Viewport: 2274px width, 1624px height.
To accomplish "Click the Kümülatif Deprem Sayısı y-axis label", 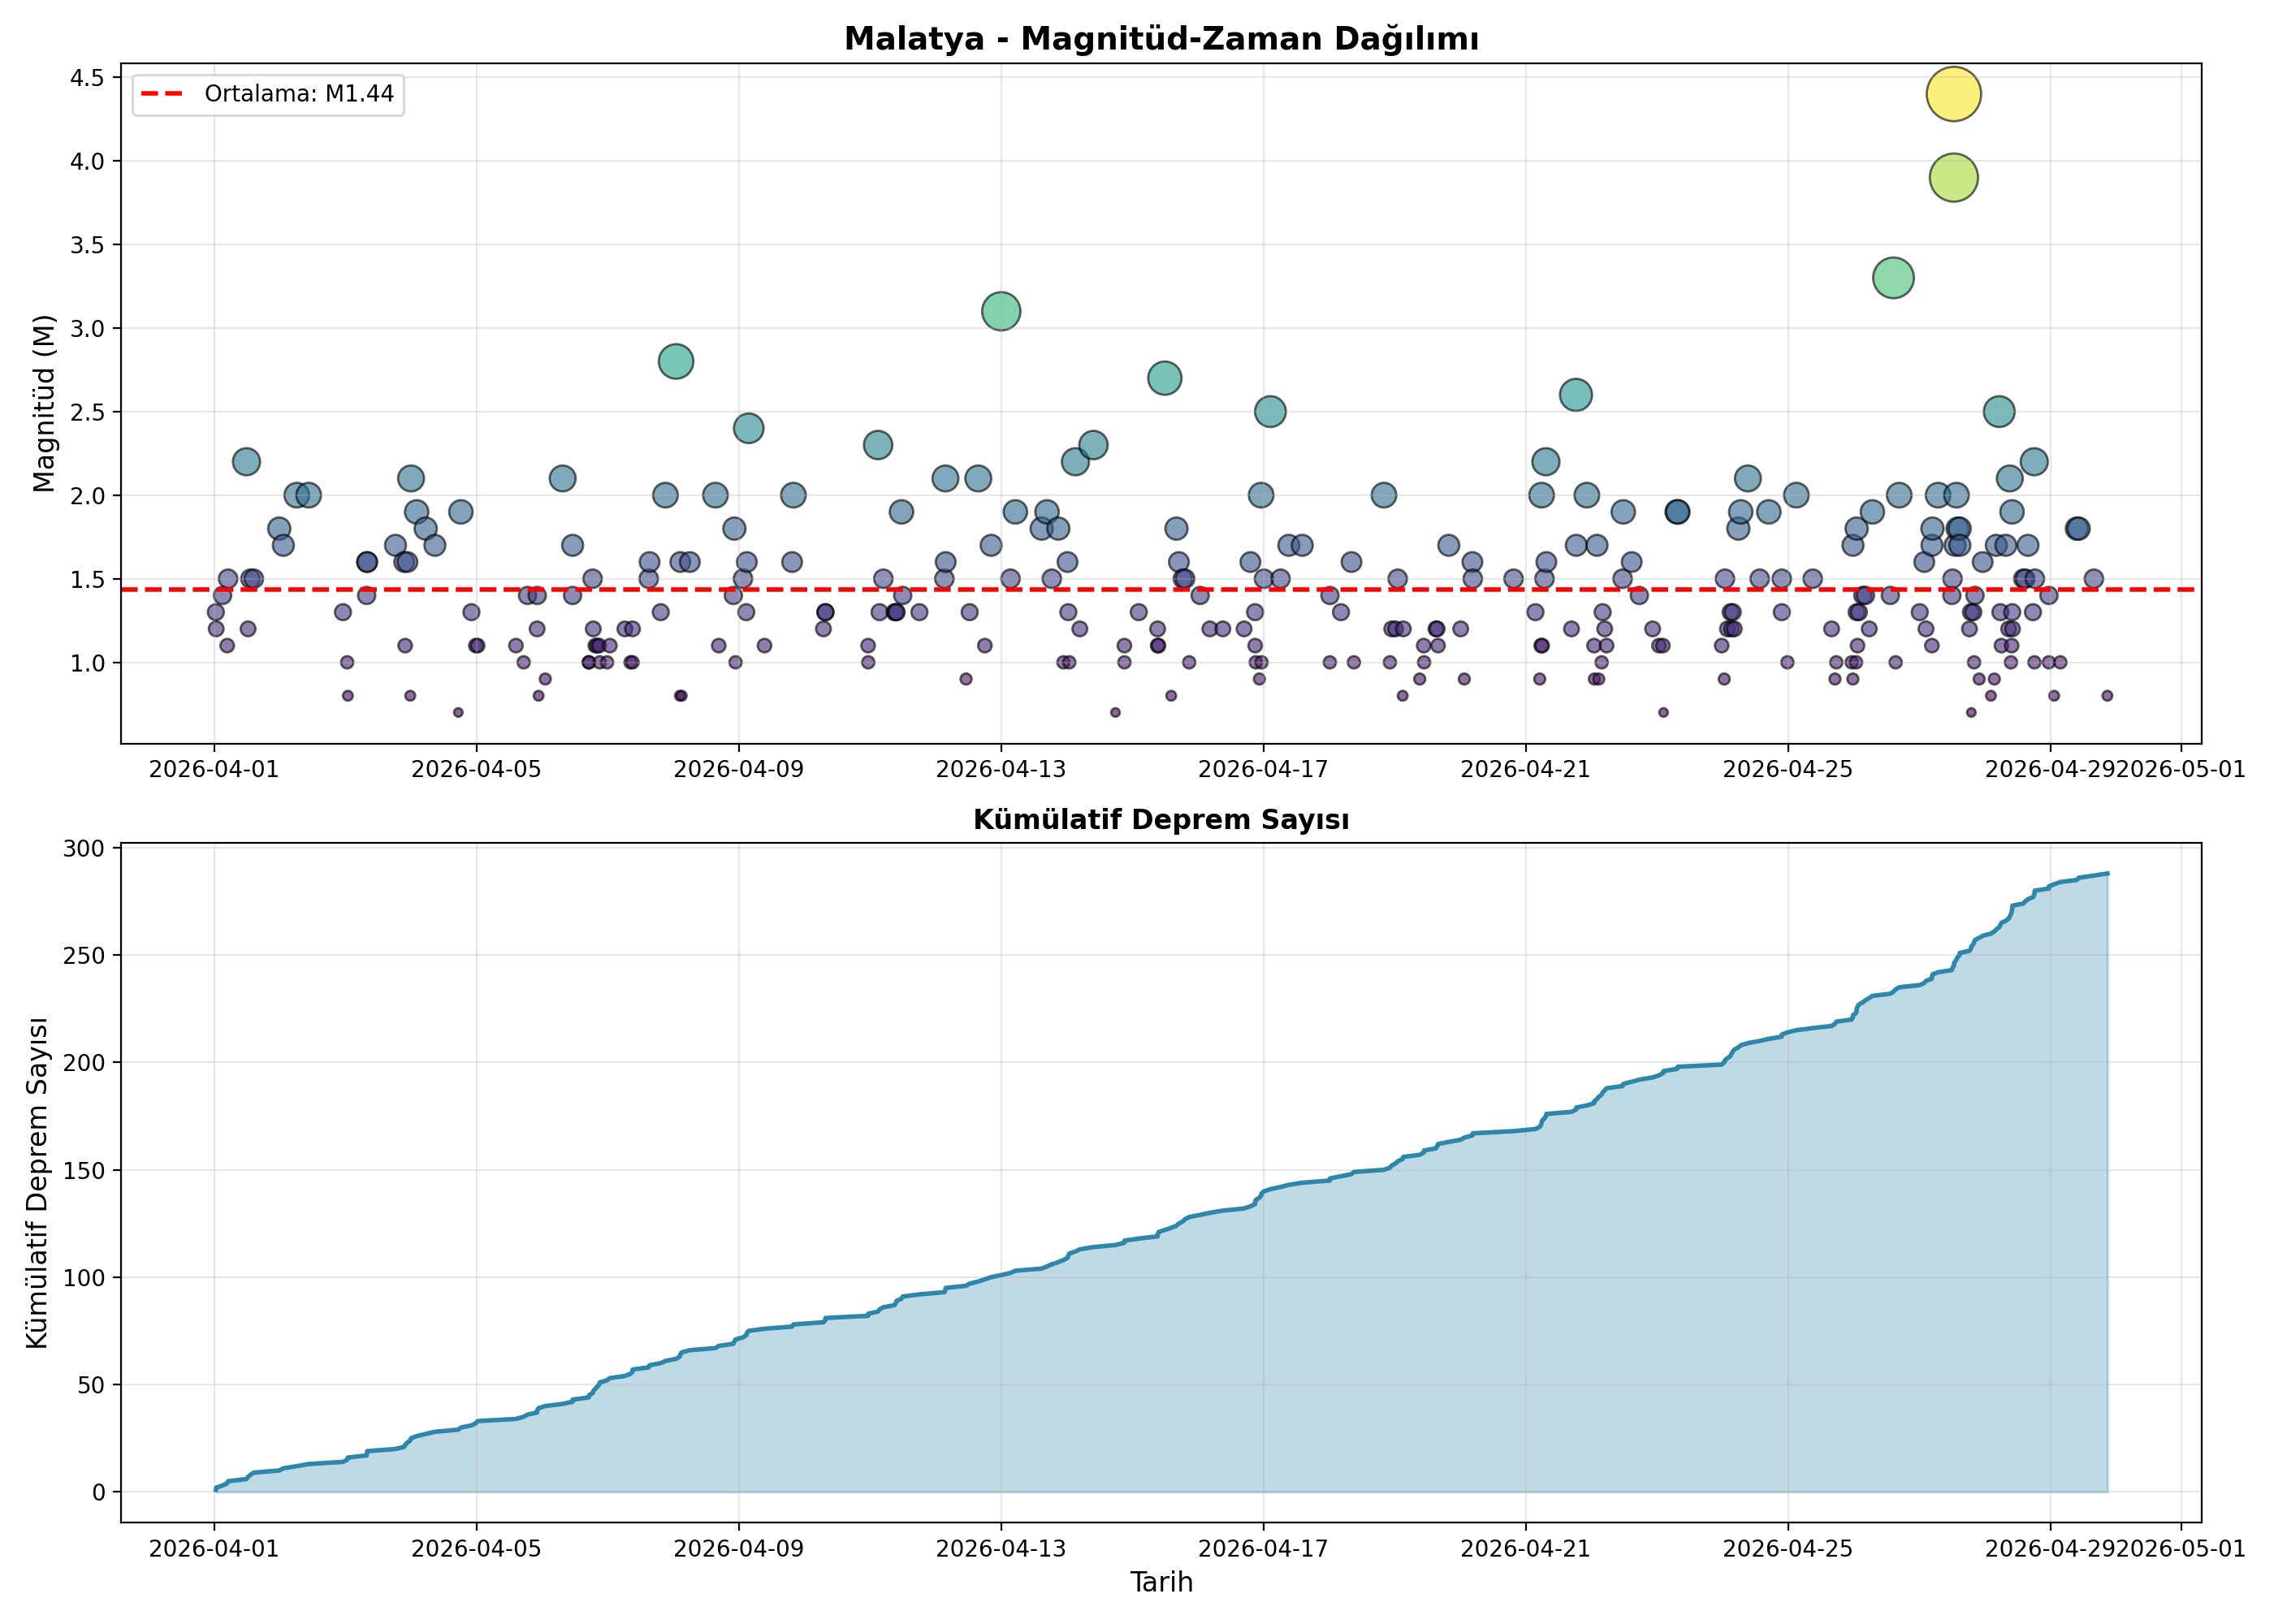I will click(x=37, y=1183).
